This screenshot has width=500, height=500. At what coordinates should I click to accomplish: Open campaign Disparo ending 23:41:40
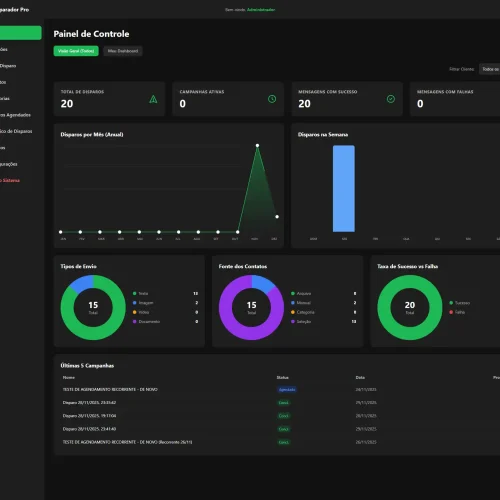click(89, 429)
